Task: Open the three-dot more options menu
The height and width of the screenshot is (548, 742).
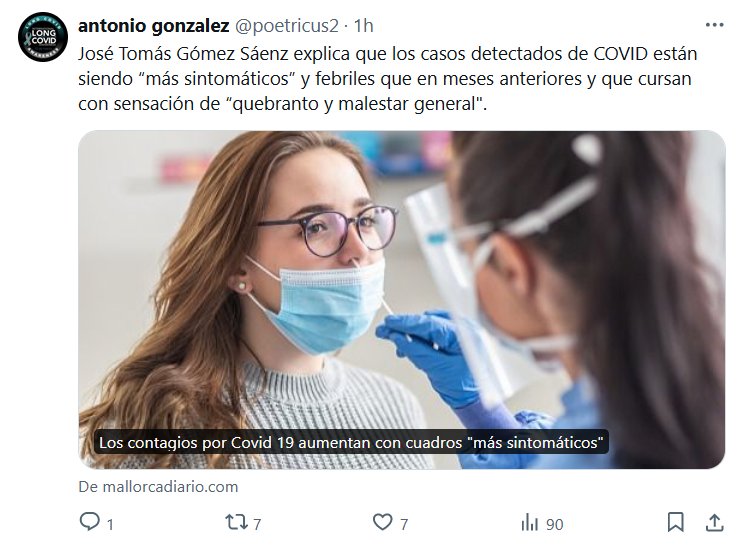Action: [714, 25]
